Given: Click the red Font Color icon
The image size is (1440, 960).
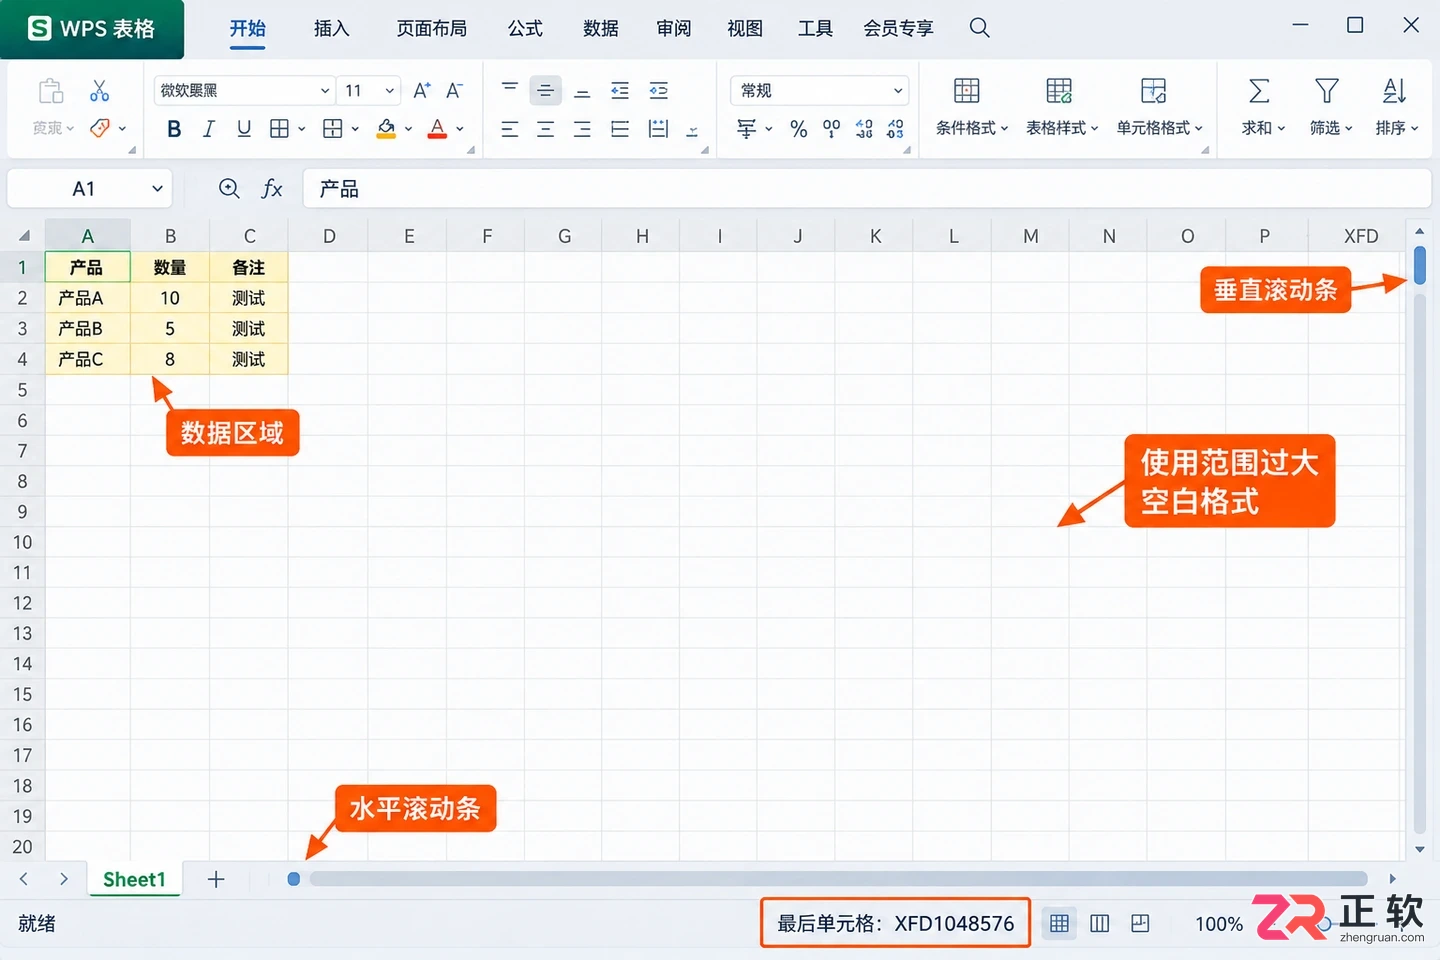Looking at the screenshot, I should (x=437, y=128).
